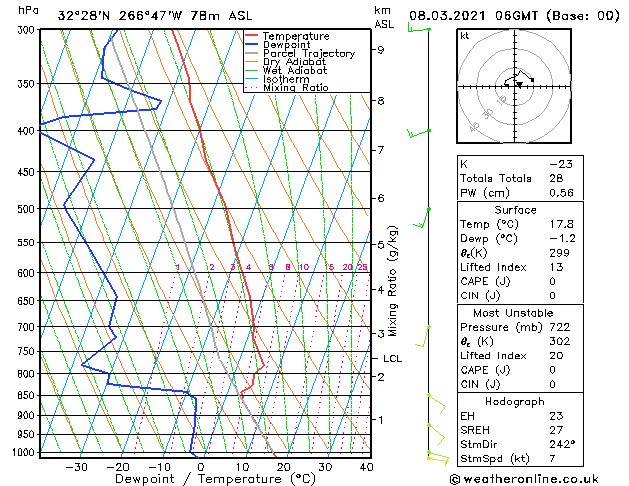Click the wind barb at 400 hPa
Viewport: 629px width, 486px height.
419,133
